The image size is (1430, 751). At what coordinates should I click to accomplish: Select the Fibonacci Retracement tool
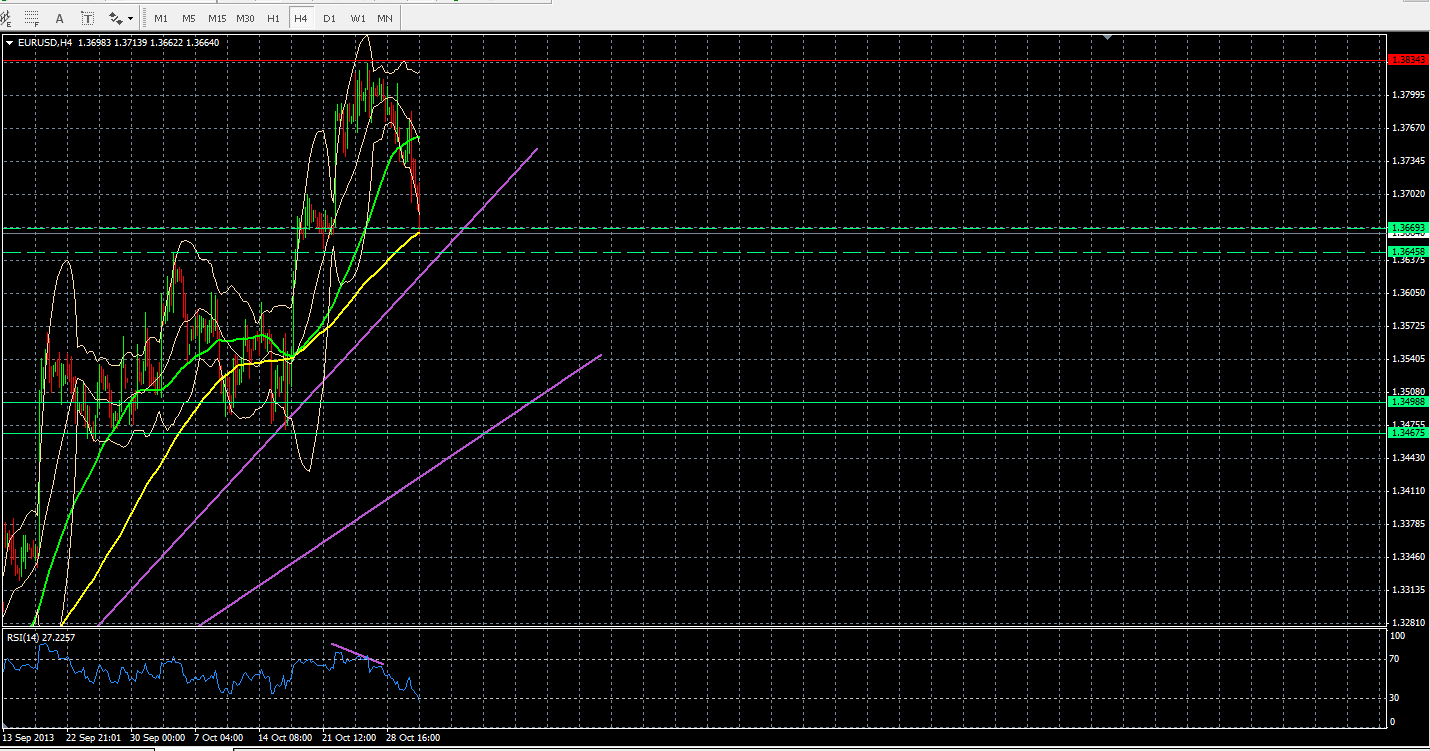tap(32, 18)
